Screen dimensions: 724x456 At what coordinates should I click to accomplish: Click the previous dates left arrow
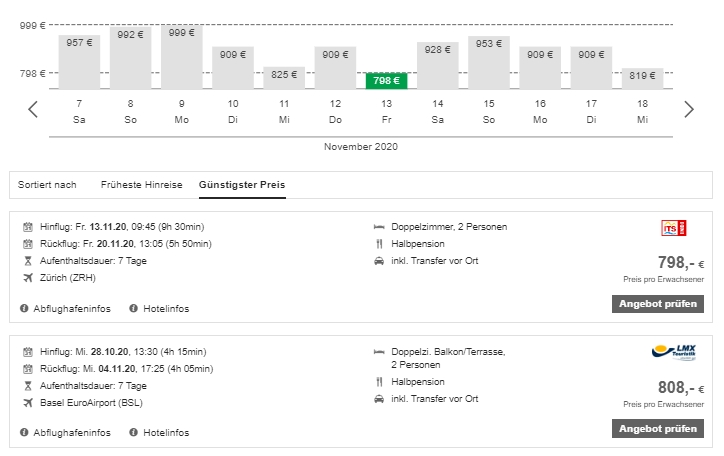coord(33,110)
